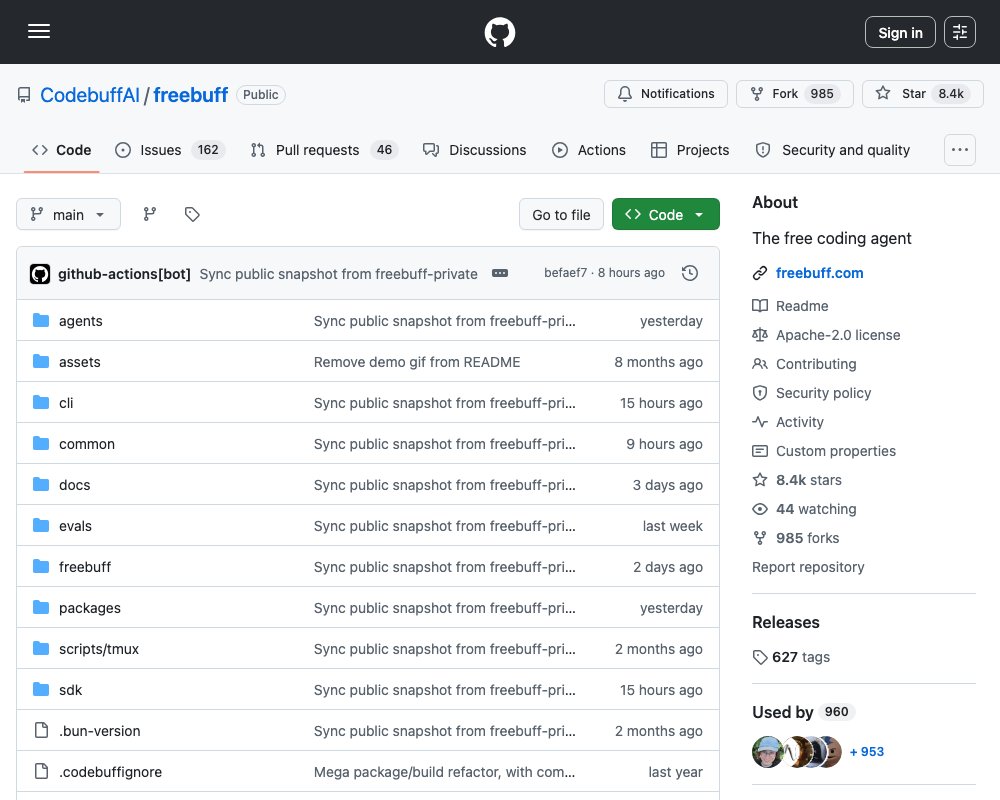Open the Issues tab
The width and height of the screenshot is (1000, 800).
[x=170, y=150]
